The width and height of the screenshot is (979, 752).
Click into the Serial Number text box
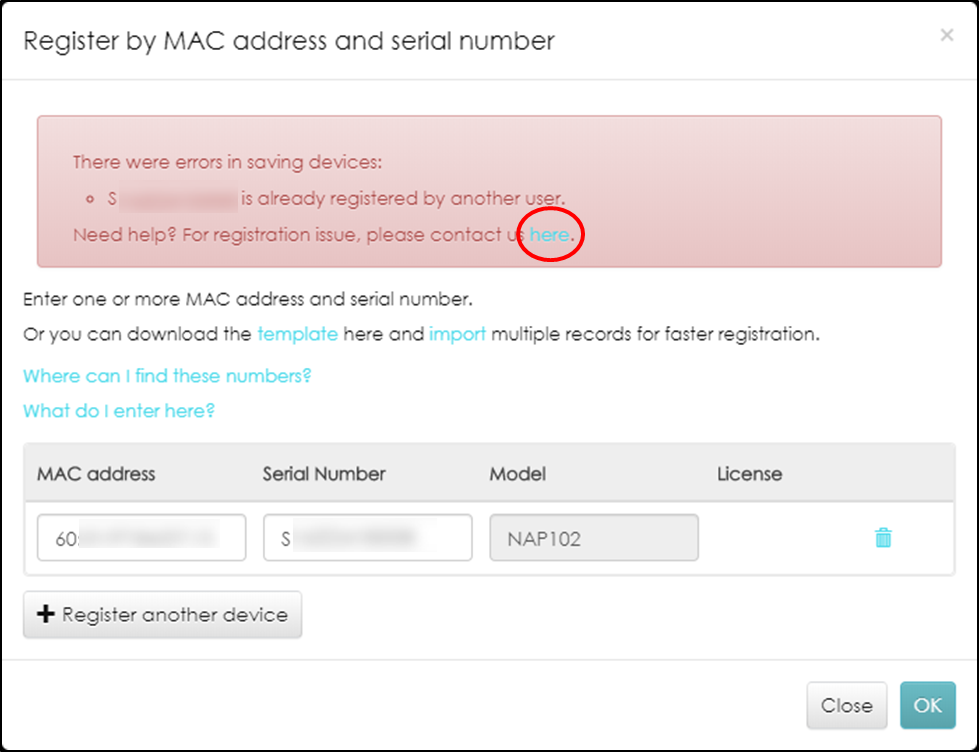[367, 538]
